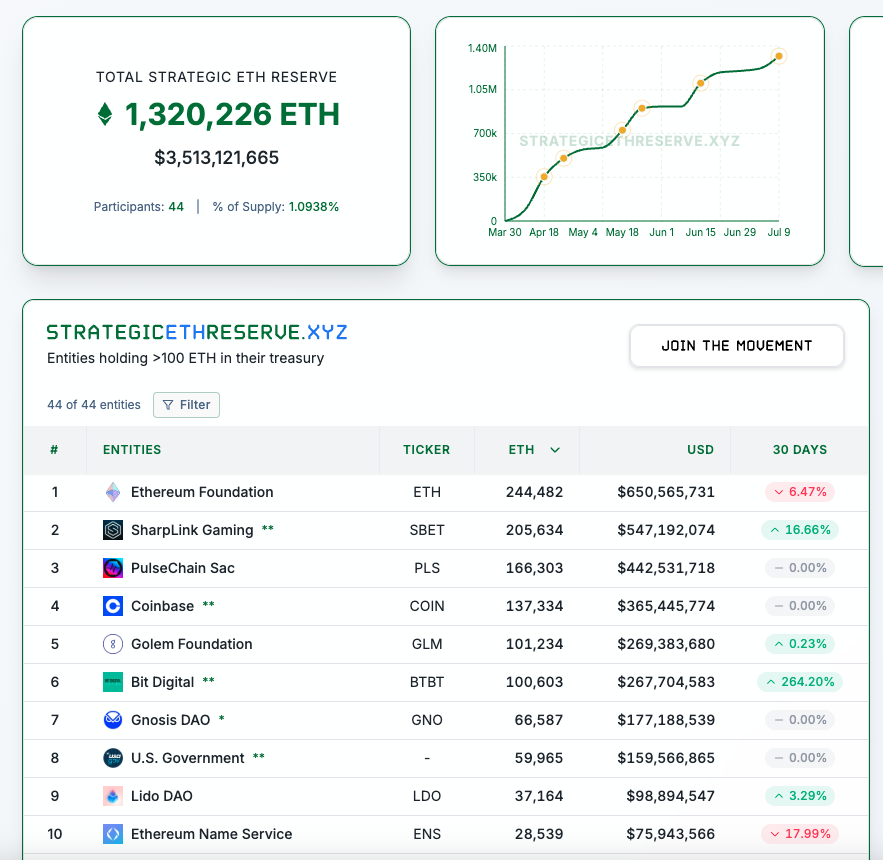Click the U.S. Government logo icon
The height and width of the screenshot is (860, 883).
tap(113, 758)
